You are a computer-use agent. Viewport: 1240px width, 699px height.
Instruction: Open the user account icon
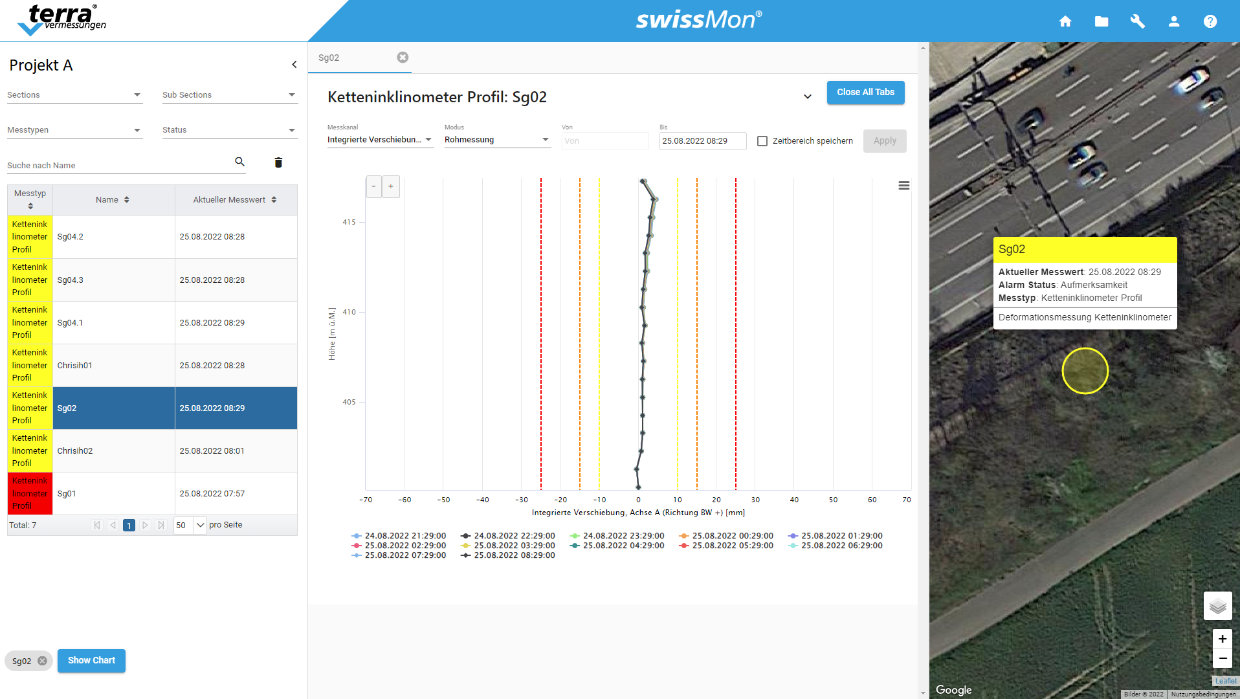tap(1174, 21)
